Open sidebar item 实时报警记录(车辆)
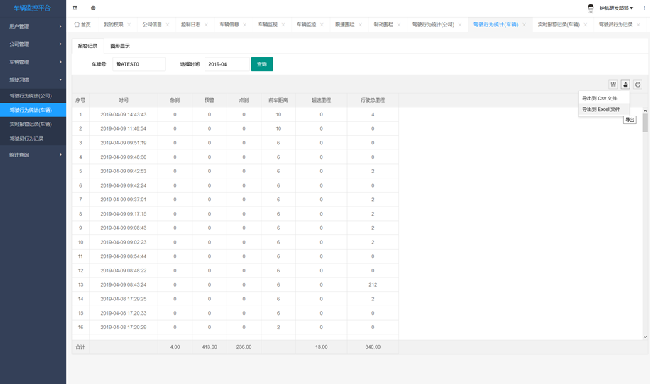 click(33, 124)
